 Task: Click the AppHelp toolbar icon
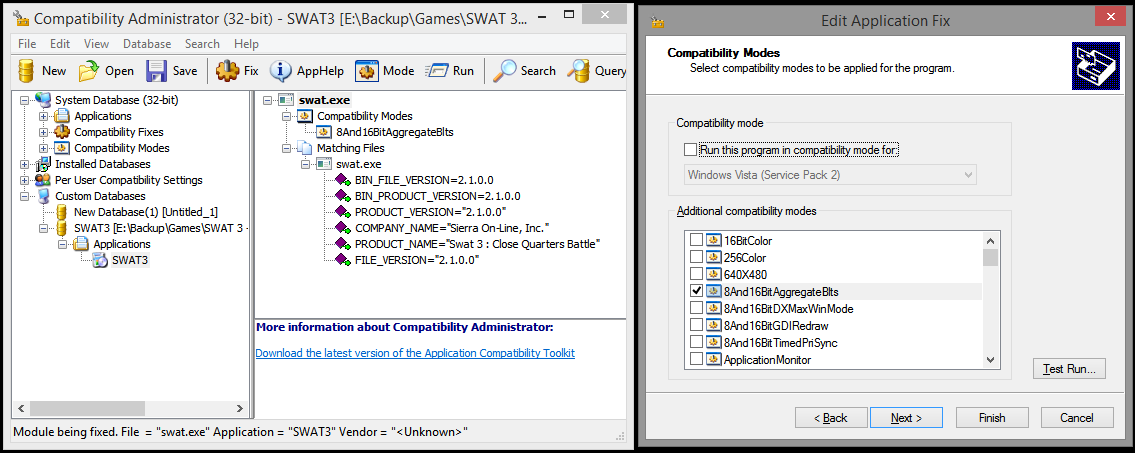(281, 70)
